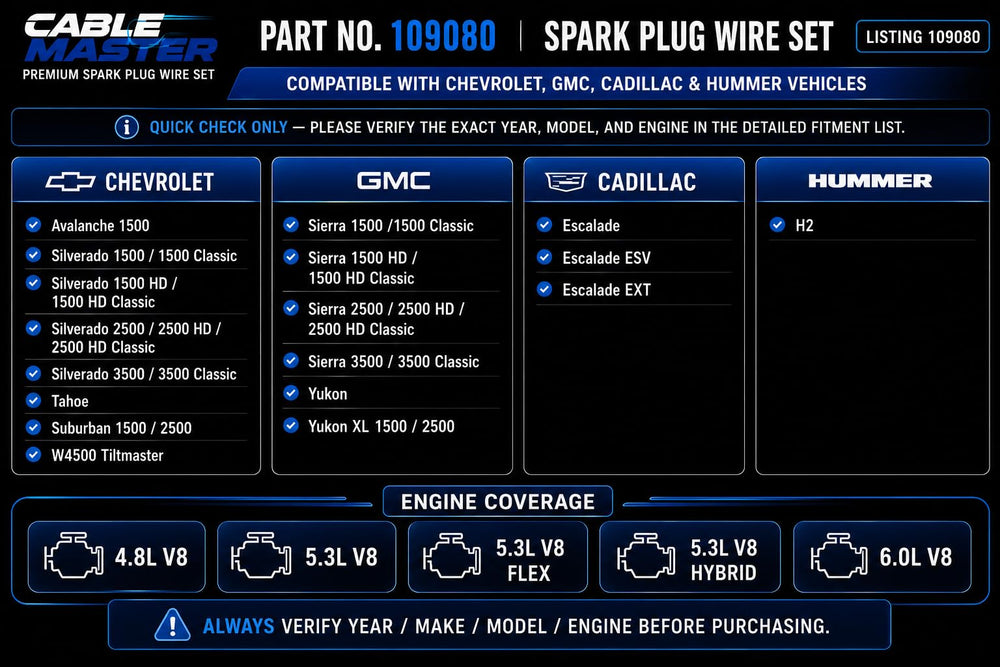This screenshot has width=1000, height=667.
Task: Select the warning triangle icon
Action: click(172, 625)
